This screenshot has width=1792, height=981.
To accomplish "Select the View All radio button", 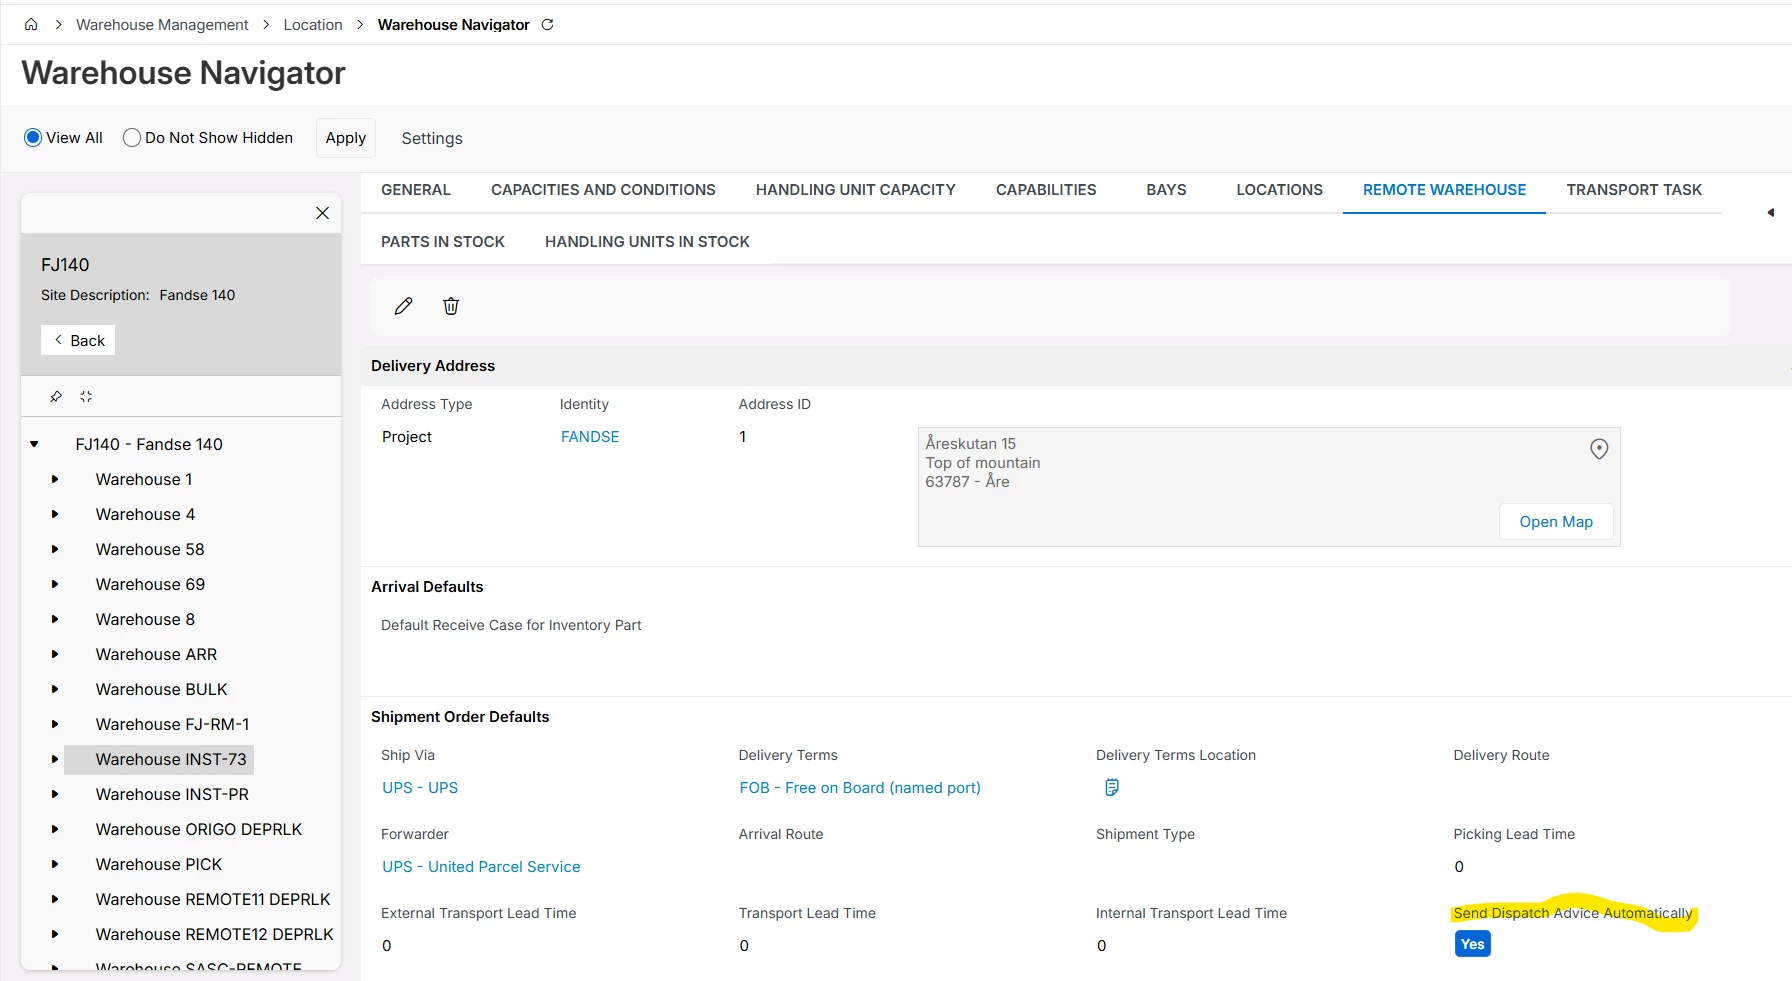I will (33, 138).
